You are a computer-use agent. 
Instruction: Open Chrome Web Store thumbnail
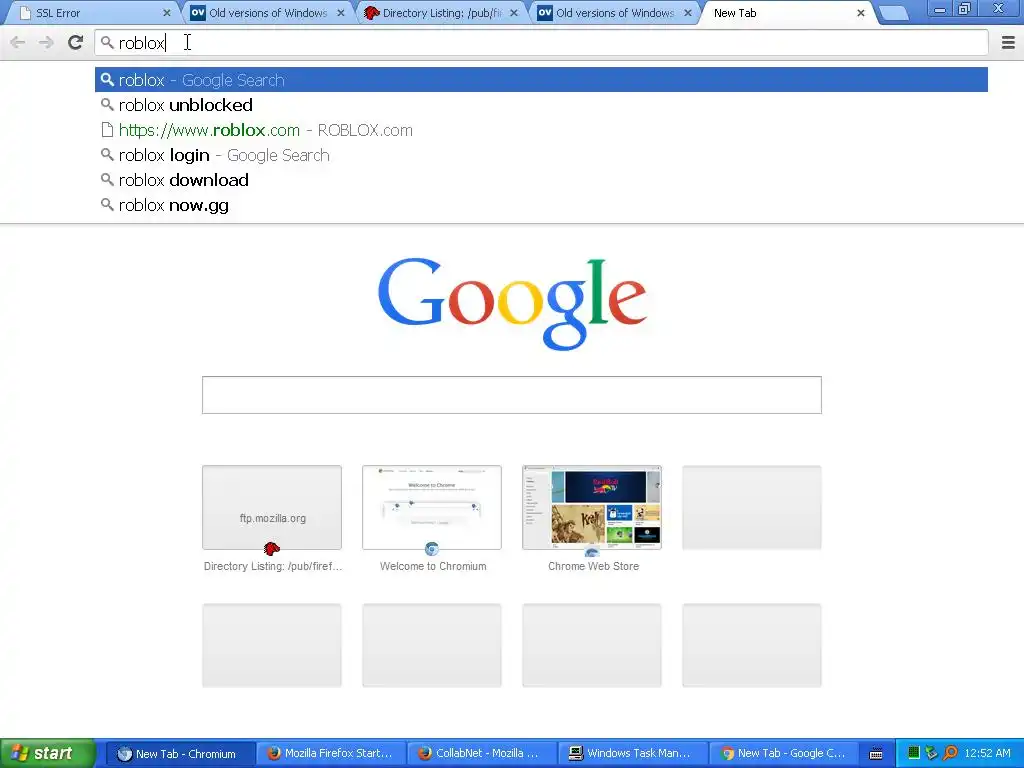click(592, 507)
